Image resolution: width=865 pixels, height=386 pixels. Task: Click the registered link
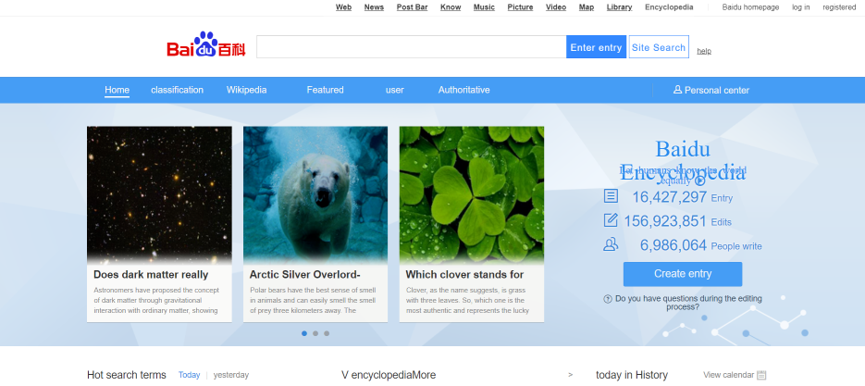839,7
